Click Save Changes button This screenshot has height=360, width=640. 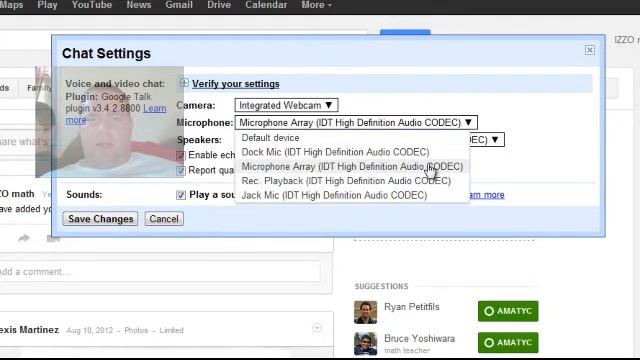click(x=100, y=219)
